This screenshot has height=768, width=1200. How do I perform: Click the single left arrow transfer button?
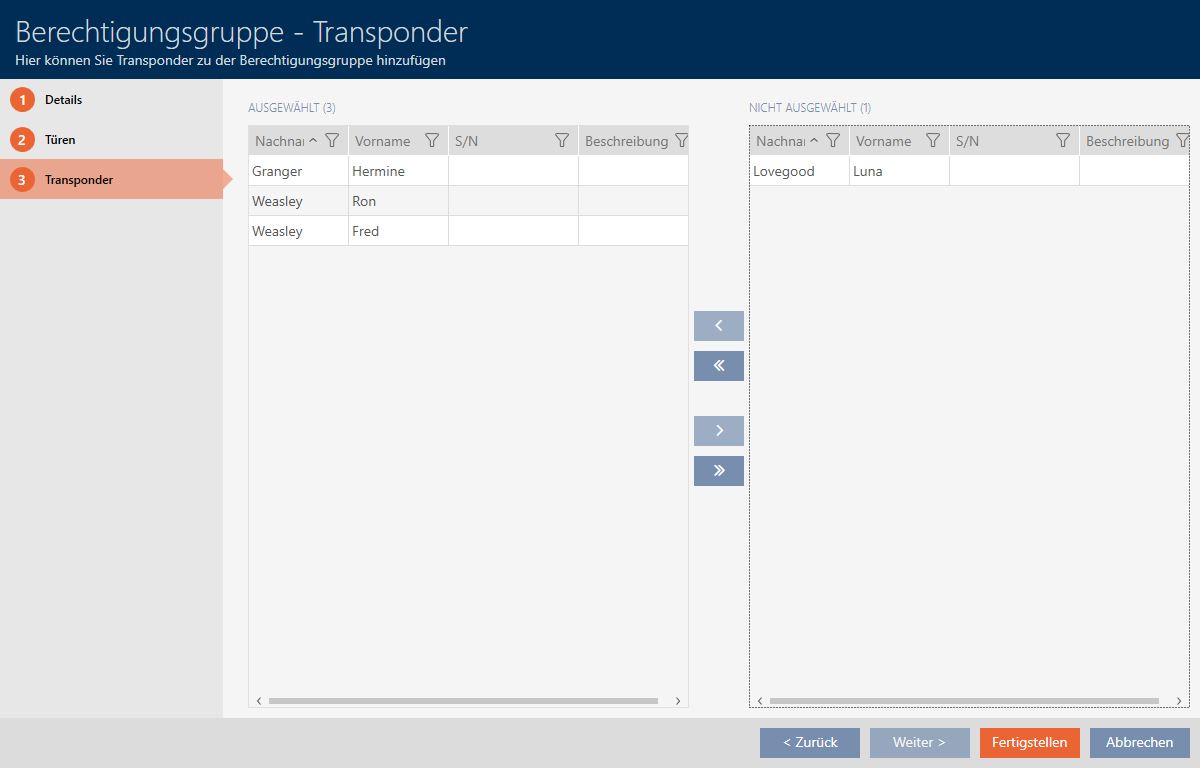[718, 326]
